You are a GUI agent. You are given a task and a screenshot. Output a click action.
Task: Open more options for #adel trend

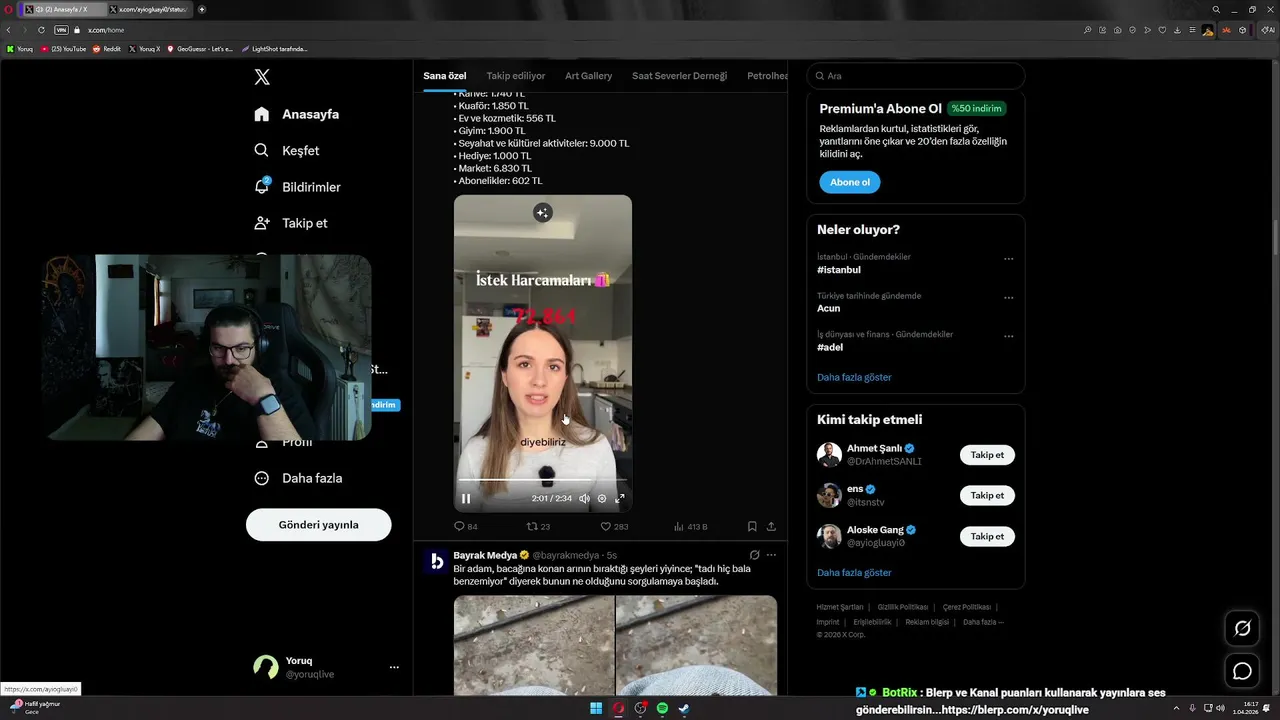click(x=1008, y=337)
